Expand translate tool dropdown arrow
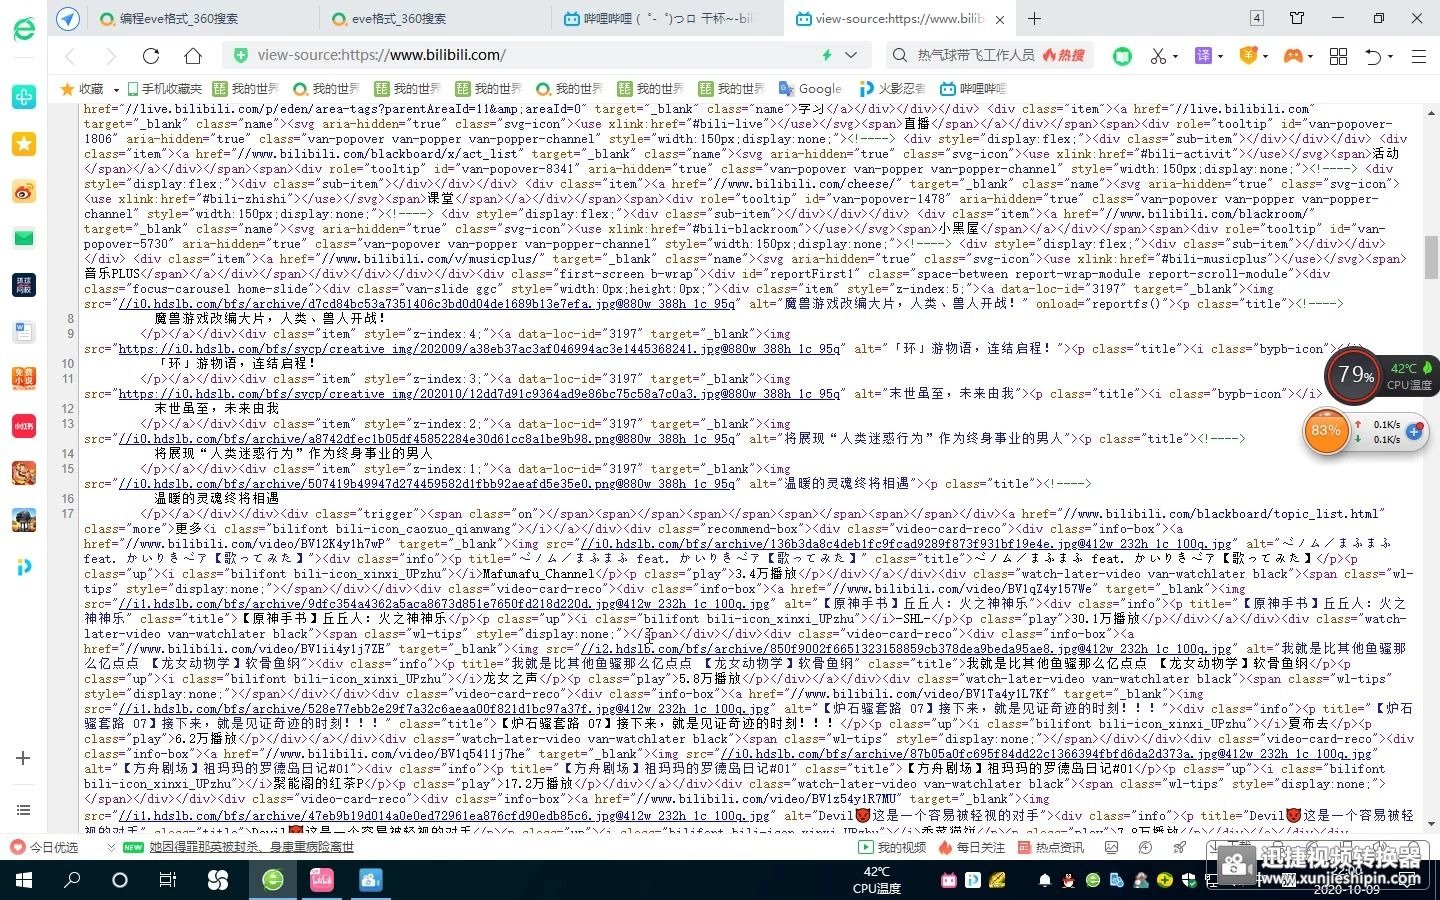Screen dimensions: 1440x900 (x=1222, y=56)
